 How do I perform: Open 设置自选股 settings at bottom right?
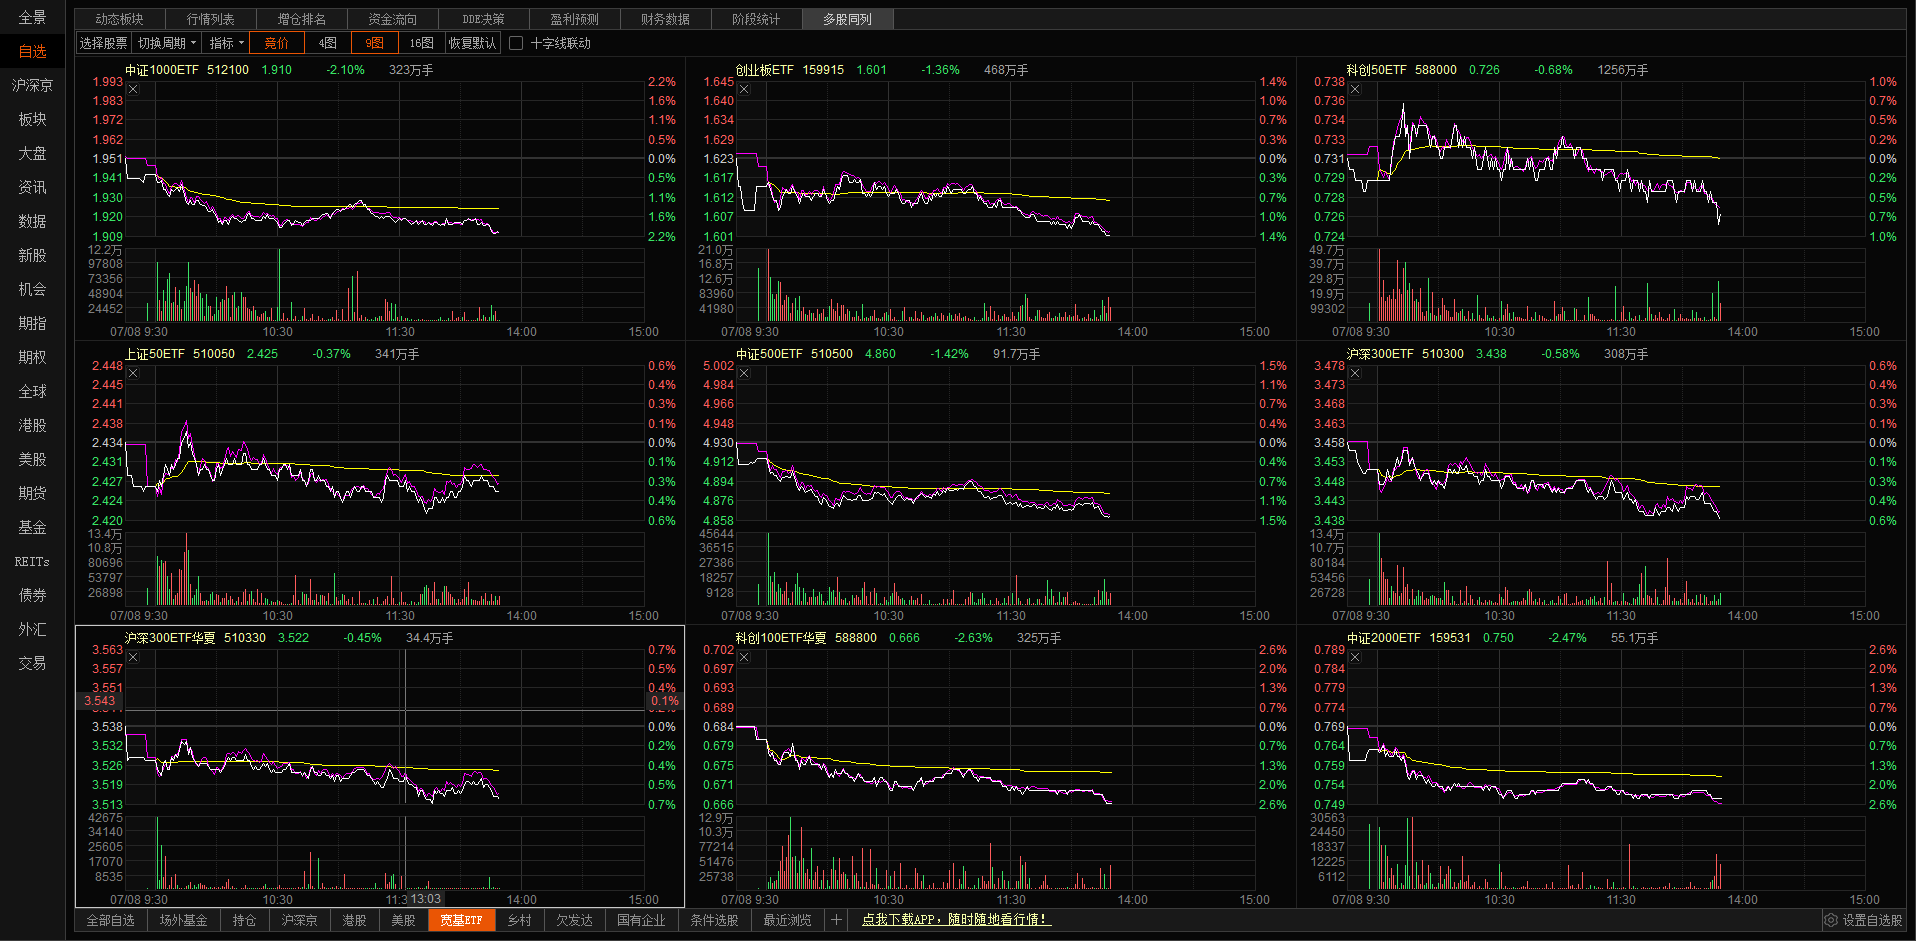(x=1863, y=920)
